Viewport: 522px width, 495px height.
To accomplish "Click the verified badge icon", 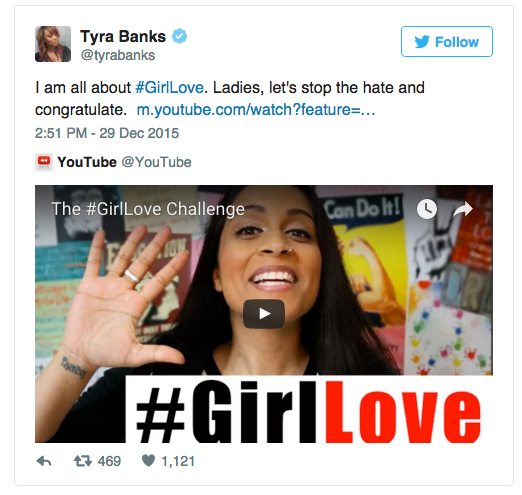I will coord(179,36).
